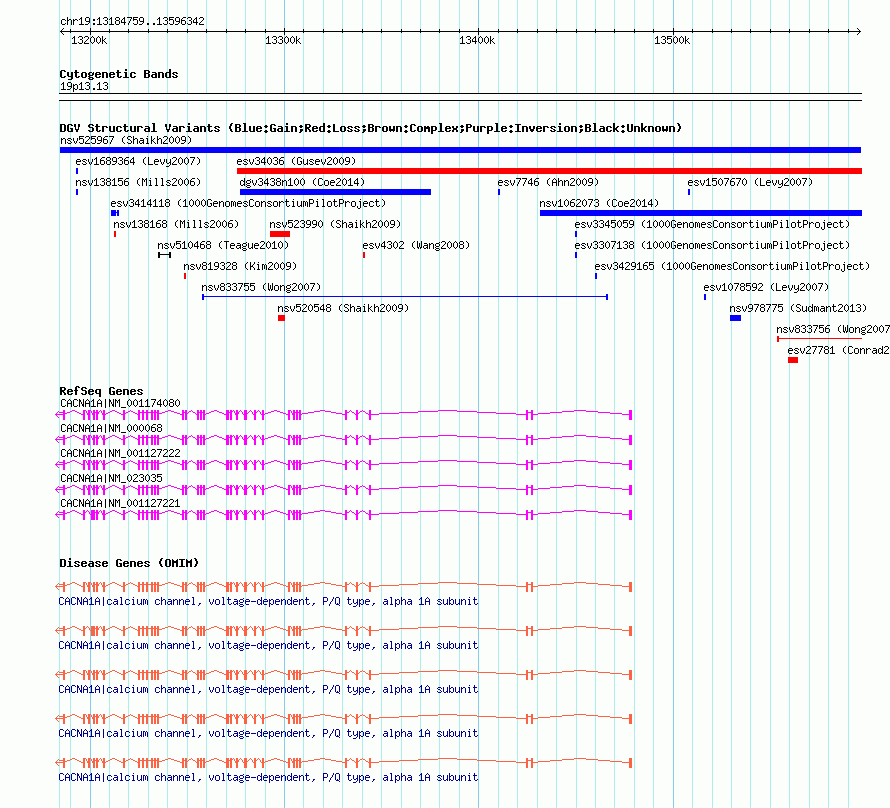Screen dimensions: 890x808
Task: Select CACNA1A|NM_001127222 transcript label
Action: point(120,453)
